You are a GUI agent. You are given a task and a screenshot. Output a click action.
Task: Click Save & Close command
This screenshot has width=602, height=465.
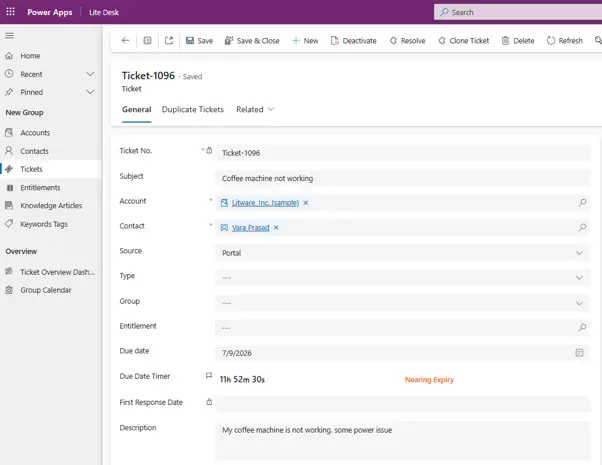coord(252,41)
